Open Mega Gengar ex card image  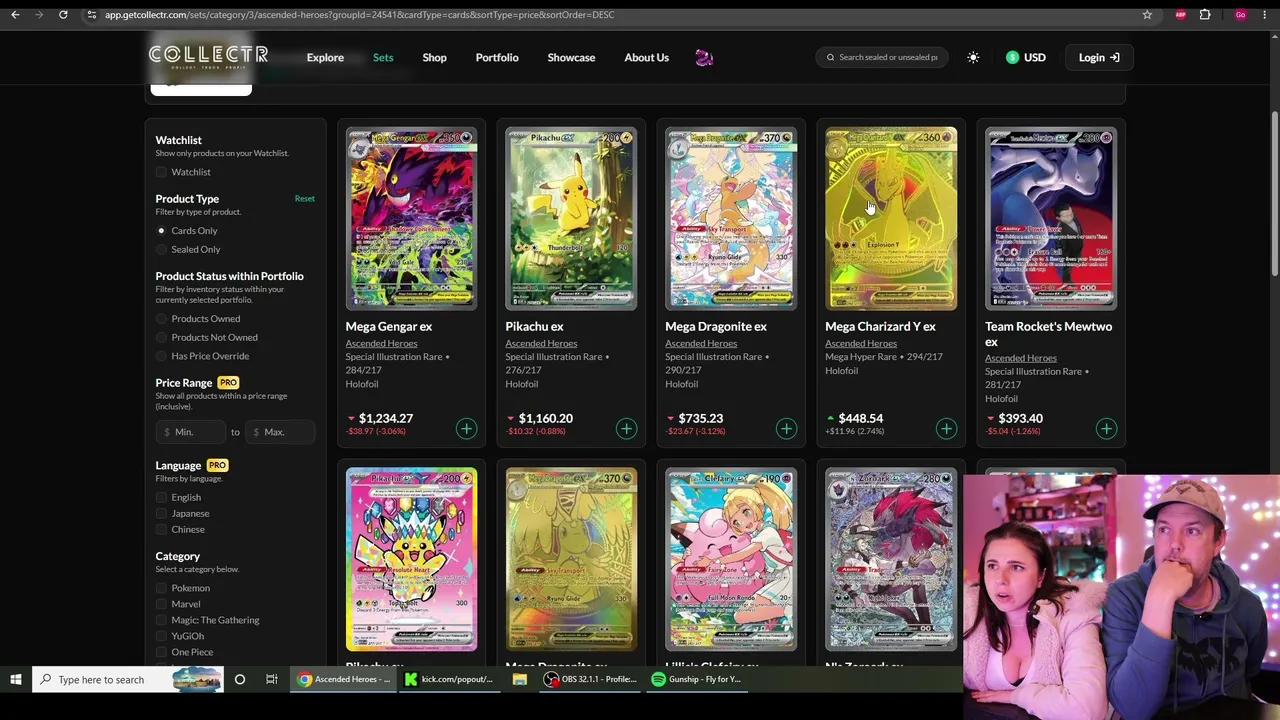(411, 218)
